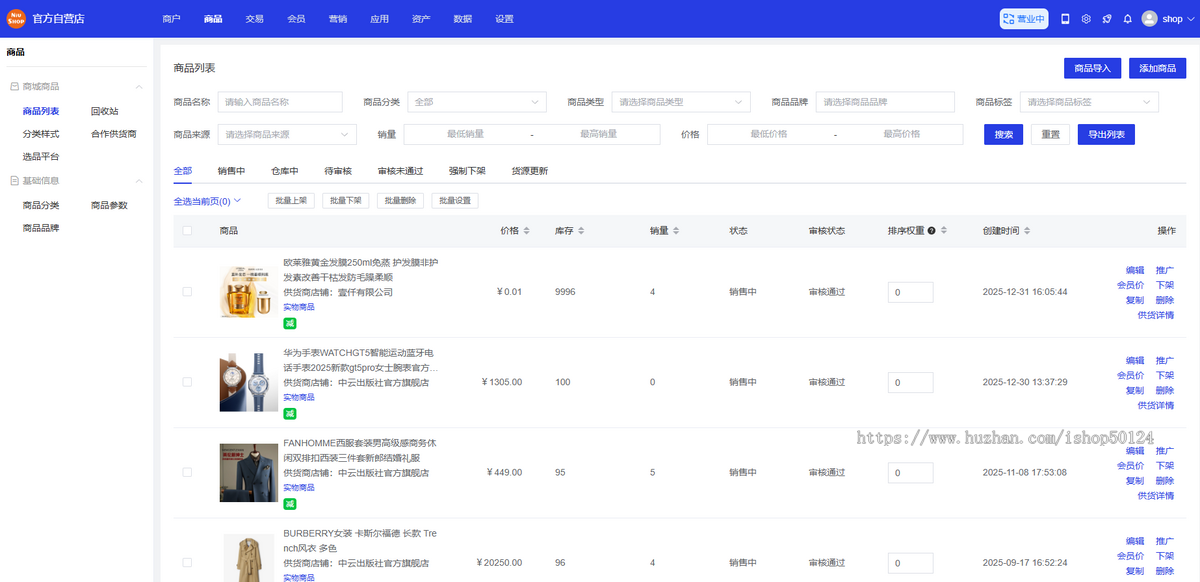Open the 商户 top menu

[x=171, y=19]
